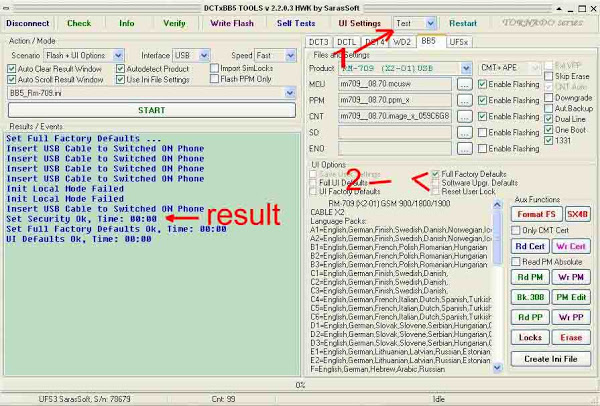Toggle the Dual Line checkbox
This screenshot has width=600, height=406.
pyautogui.click(x=548, y=119)
